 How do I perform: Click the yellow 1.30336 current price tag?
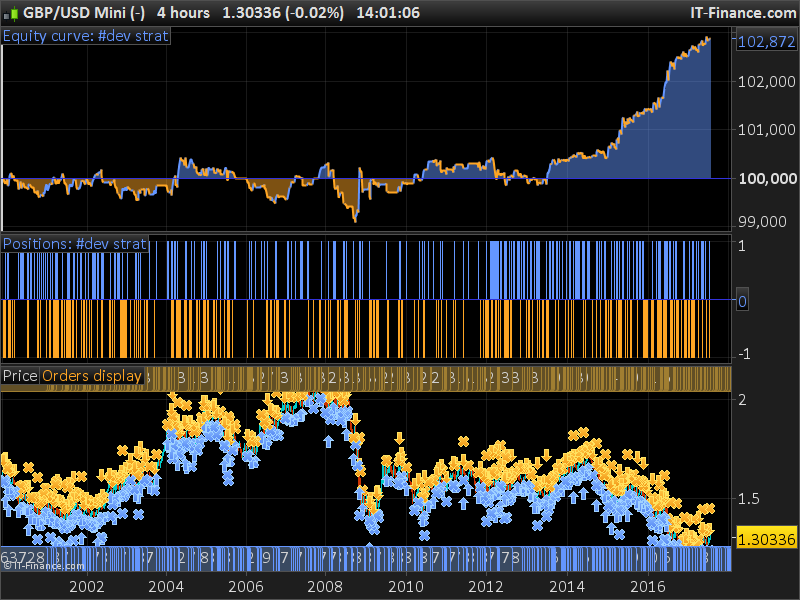[x=765, y=539]
